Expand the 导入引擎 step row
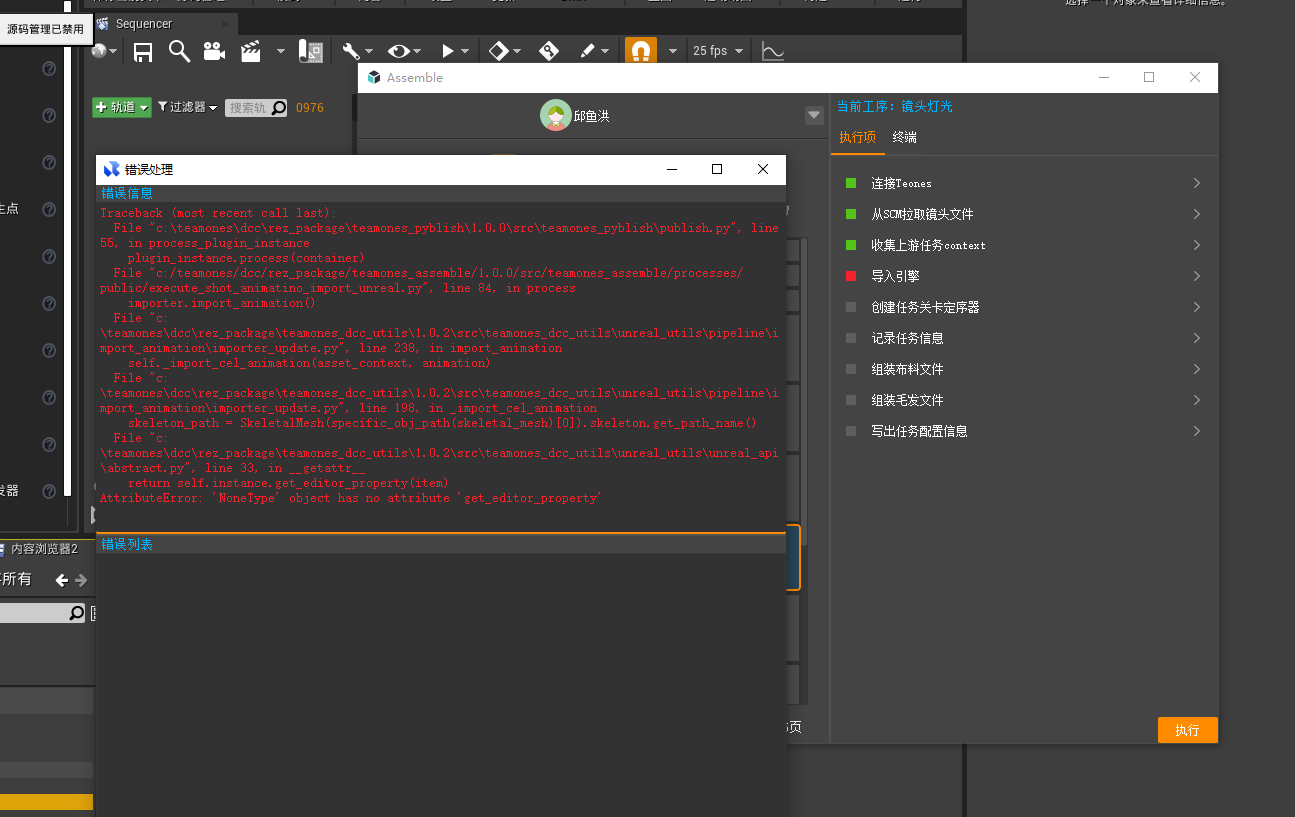1295x817 pixels. pyautogui.click(x=1196, y=276)
